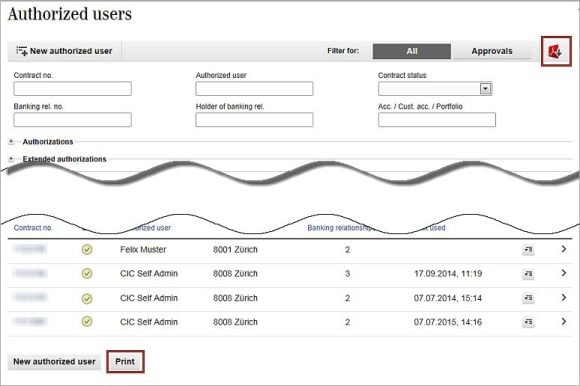Expand the Extended authorizations section
The image size is (580, 386).
[x=11, y=159]
